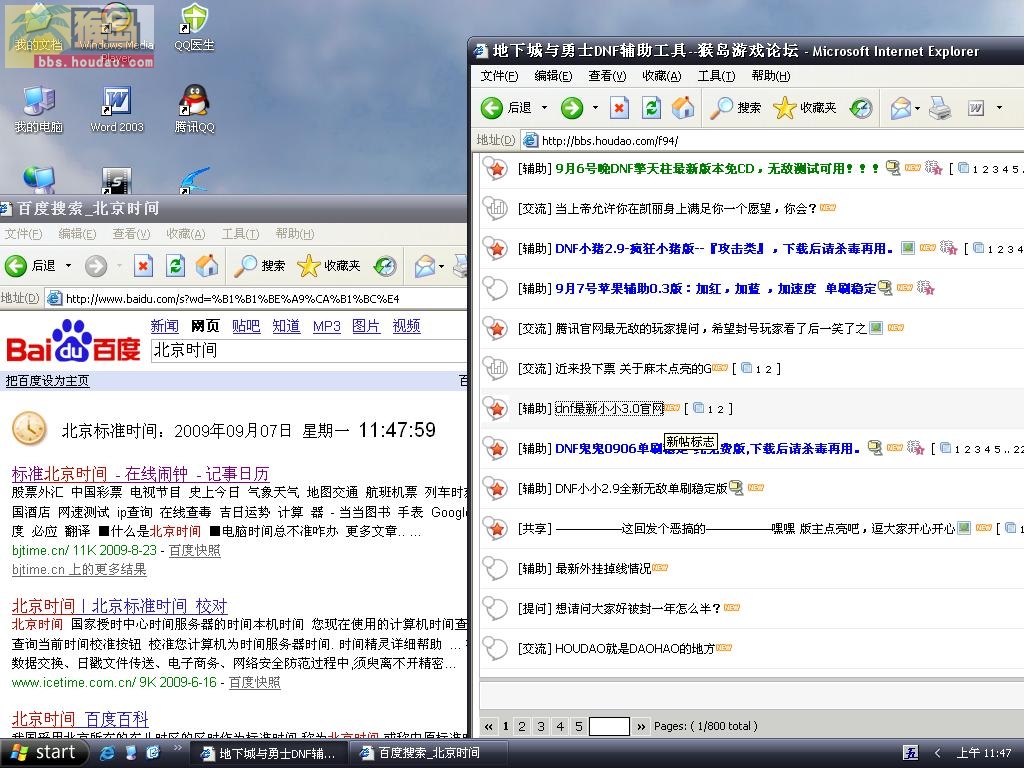Open Favorites (收藏夹) in Baidu window toolbar
Image resolution: width=1024 pixels, height=768 pixels.
[328, 266]
